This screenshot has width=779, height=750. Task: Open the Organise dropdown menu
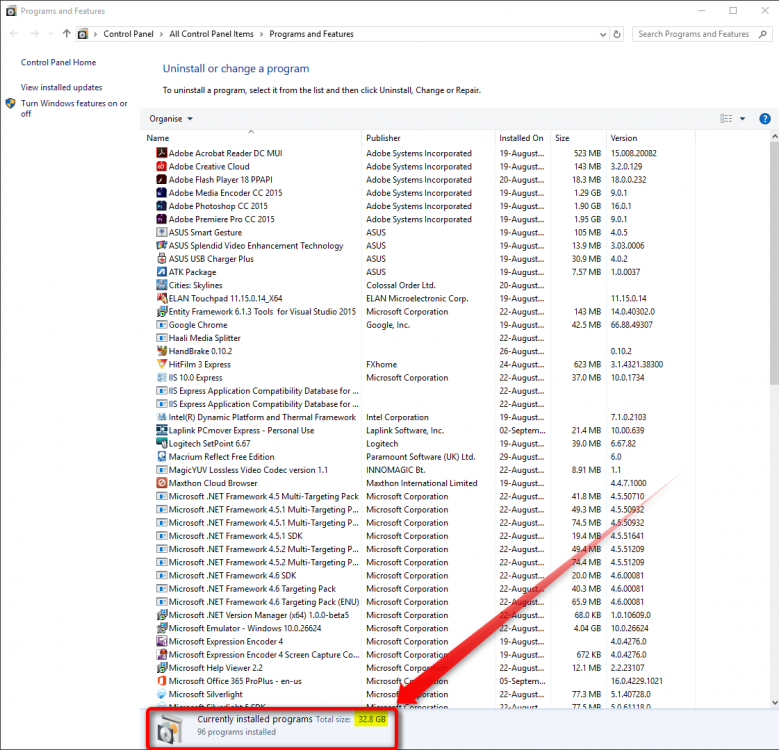point(171,119)
